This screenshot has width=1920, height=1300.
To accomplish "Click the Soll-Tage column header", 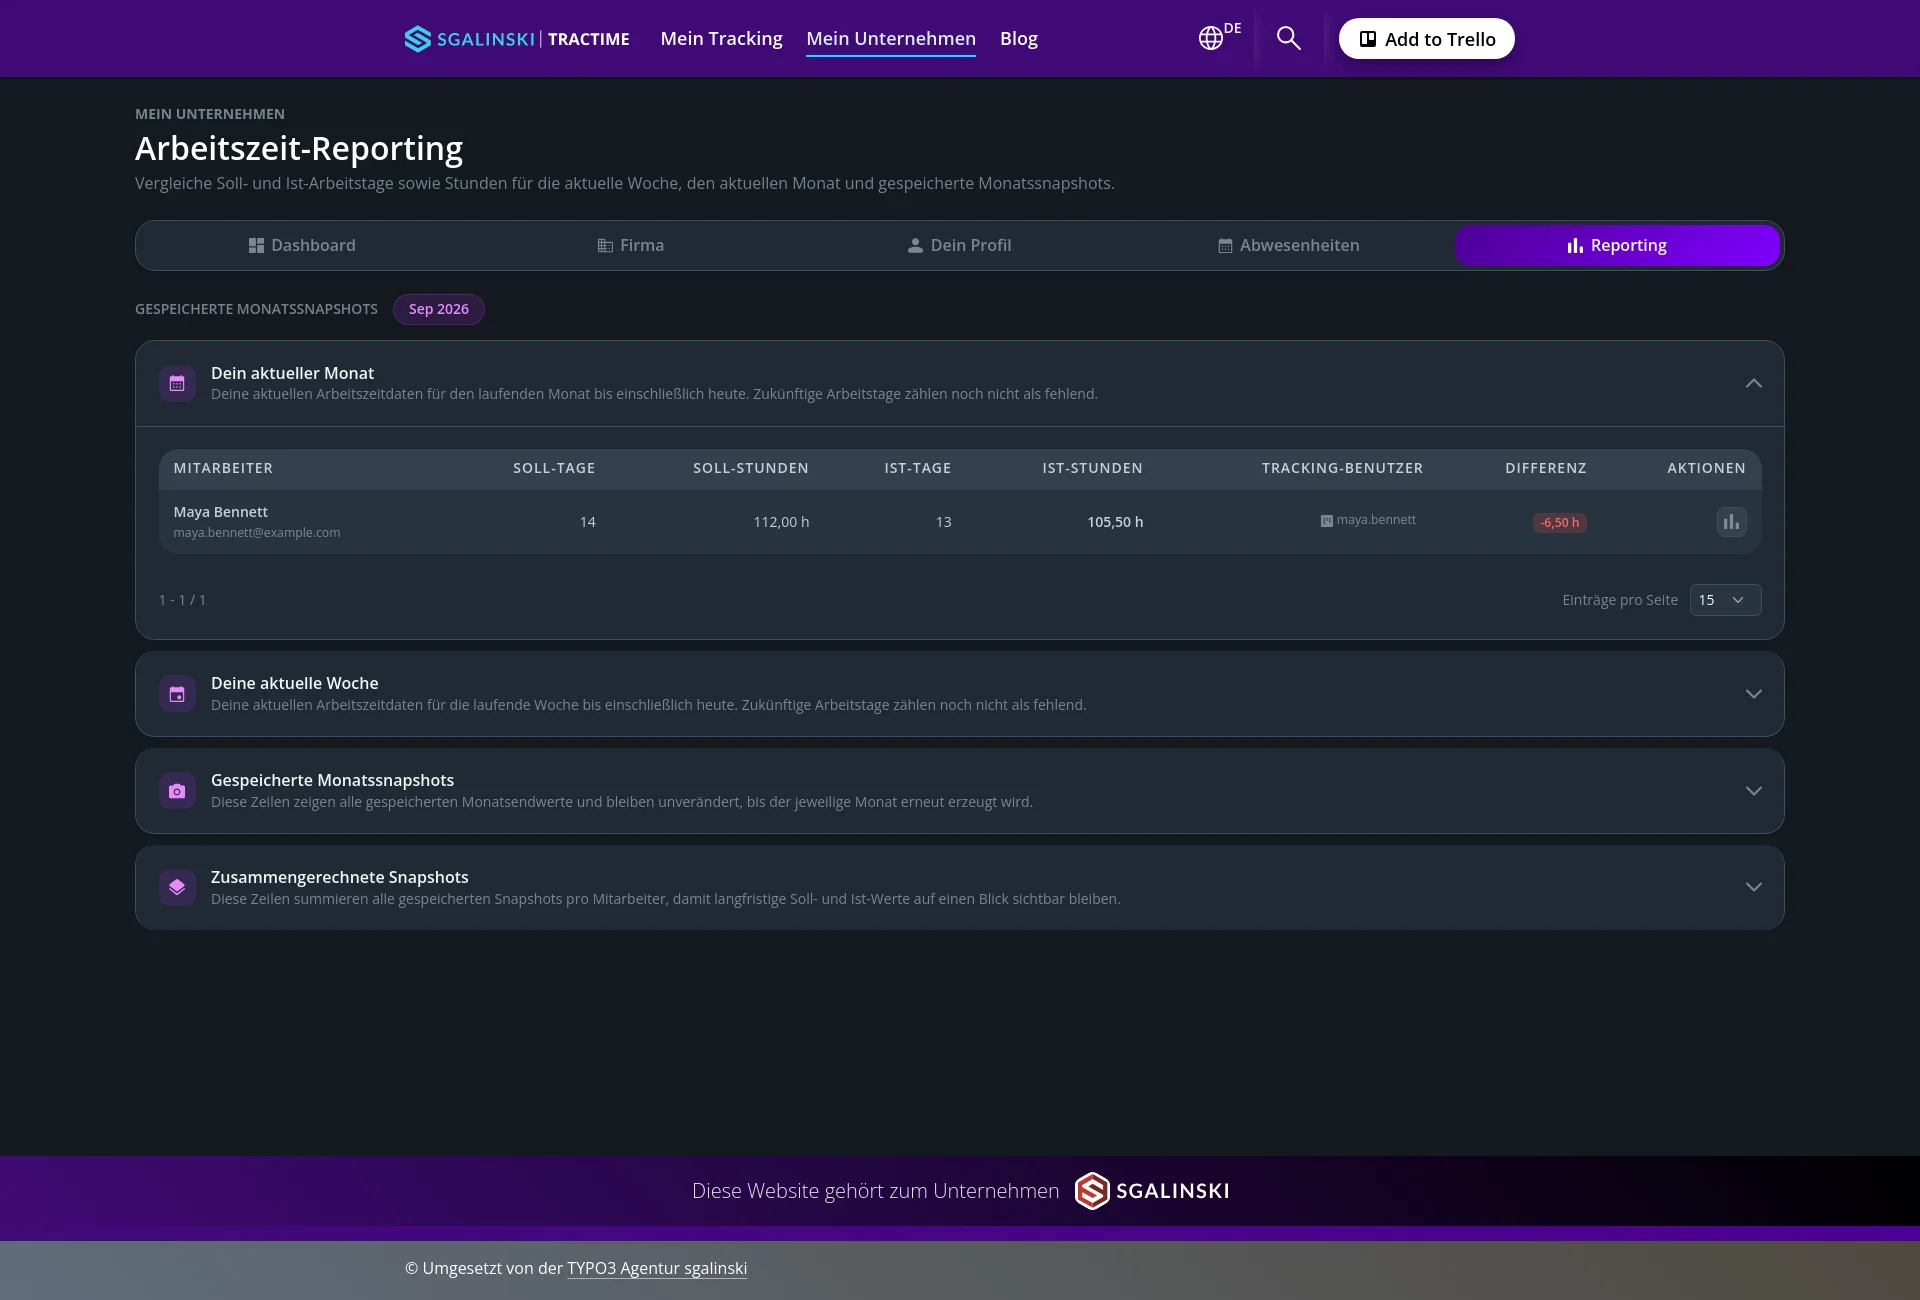I will coord(554,468).
